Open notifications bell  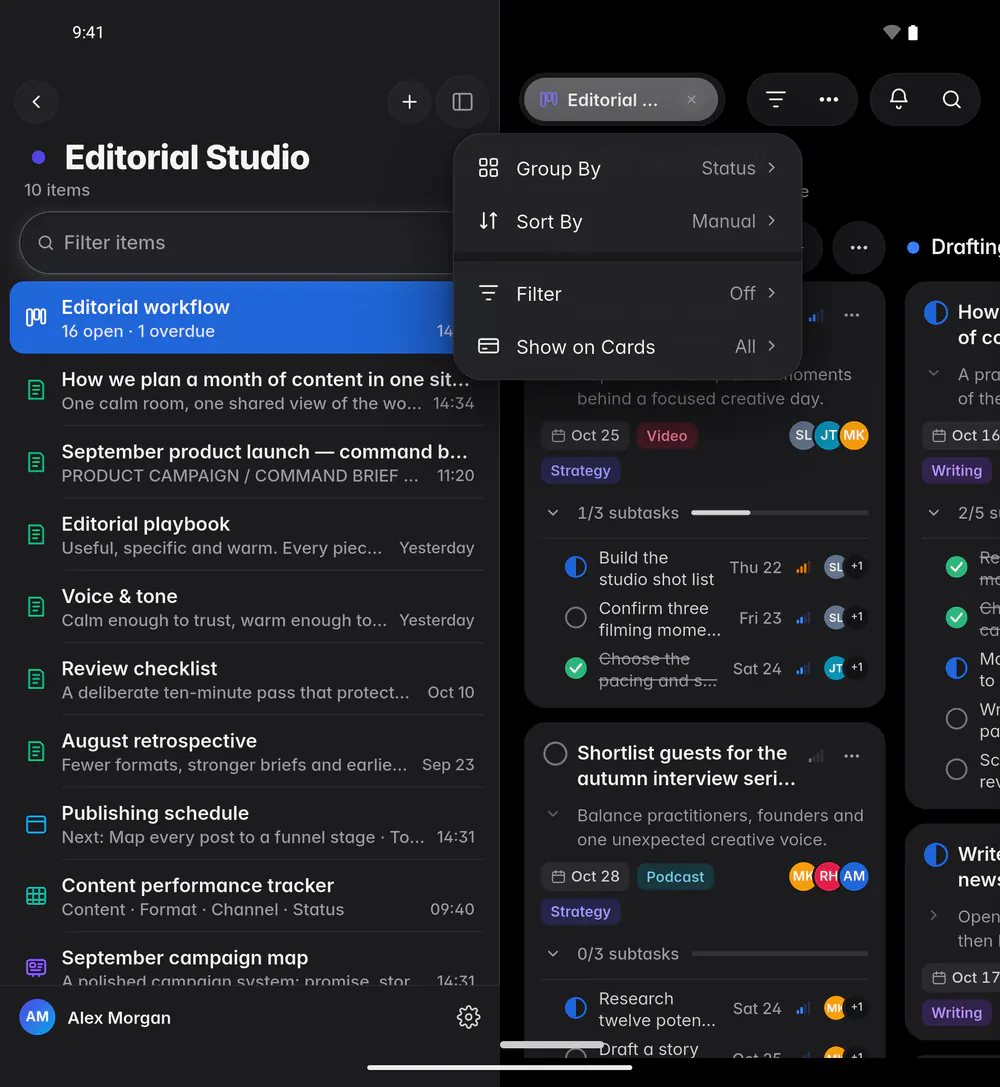[899, 100]
